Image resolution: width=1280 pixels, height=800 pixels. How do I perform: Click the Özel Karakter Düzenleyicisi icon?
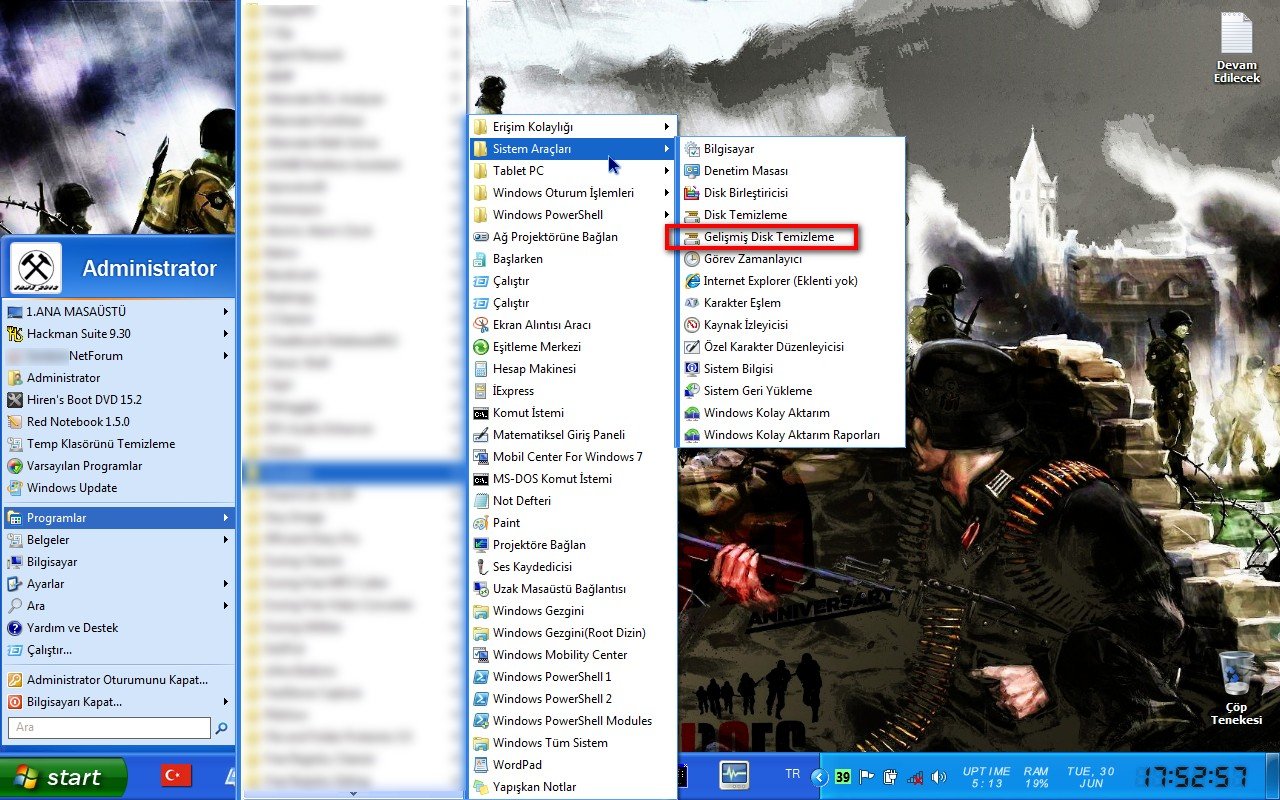(x=692, y=347)
